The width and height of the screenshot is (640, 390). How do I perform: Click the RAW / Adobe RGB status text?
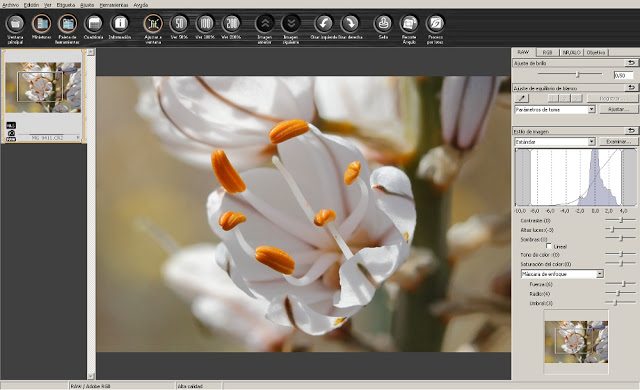(90, 386)
